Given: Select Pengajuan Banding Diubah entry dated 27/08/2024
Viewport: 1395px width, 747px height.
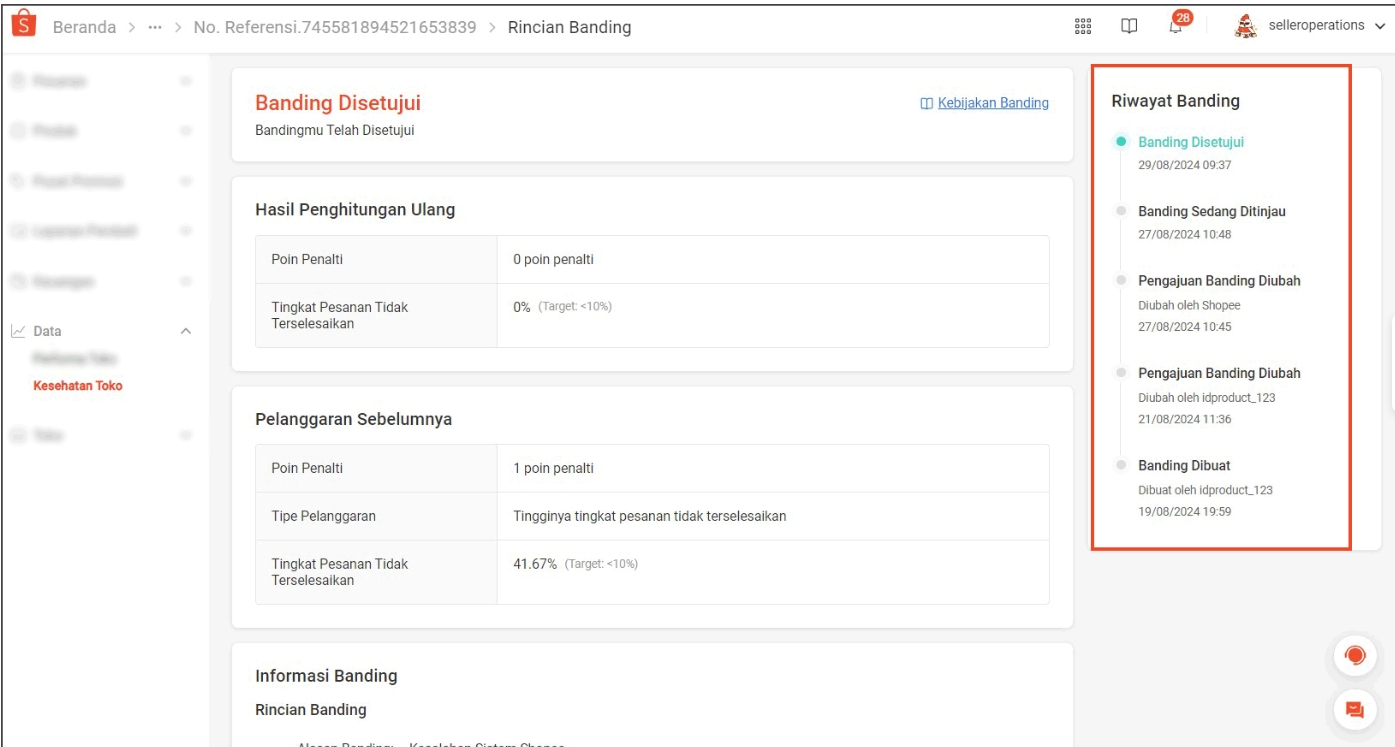Looking at the screenshot, I should click(1219, 281).
